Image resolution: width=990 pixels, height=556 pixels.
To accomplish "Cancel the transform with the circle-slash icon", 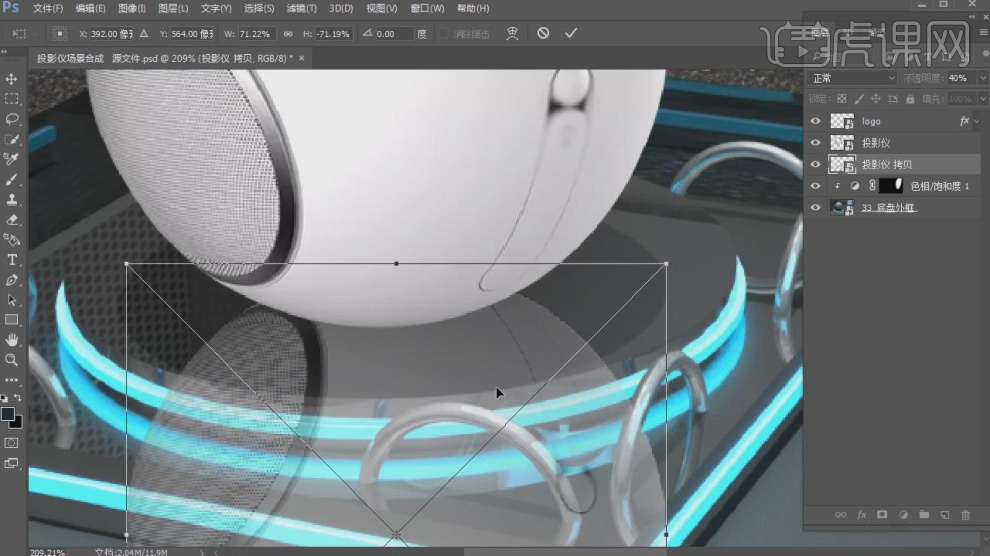I will point(543,33).
